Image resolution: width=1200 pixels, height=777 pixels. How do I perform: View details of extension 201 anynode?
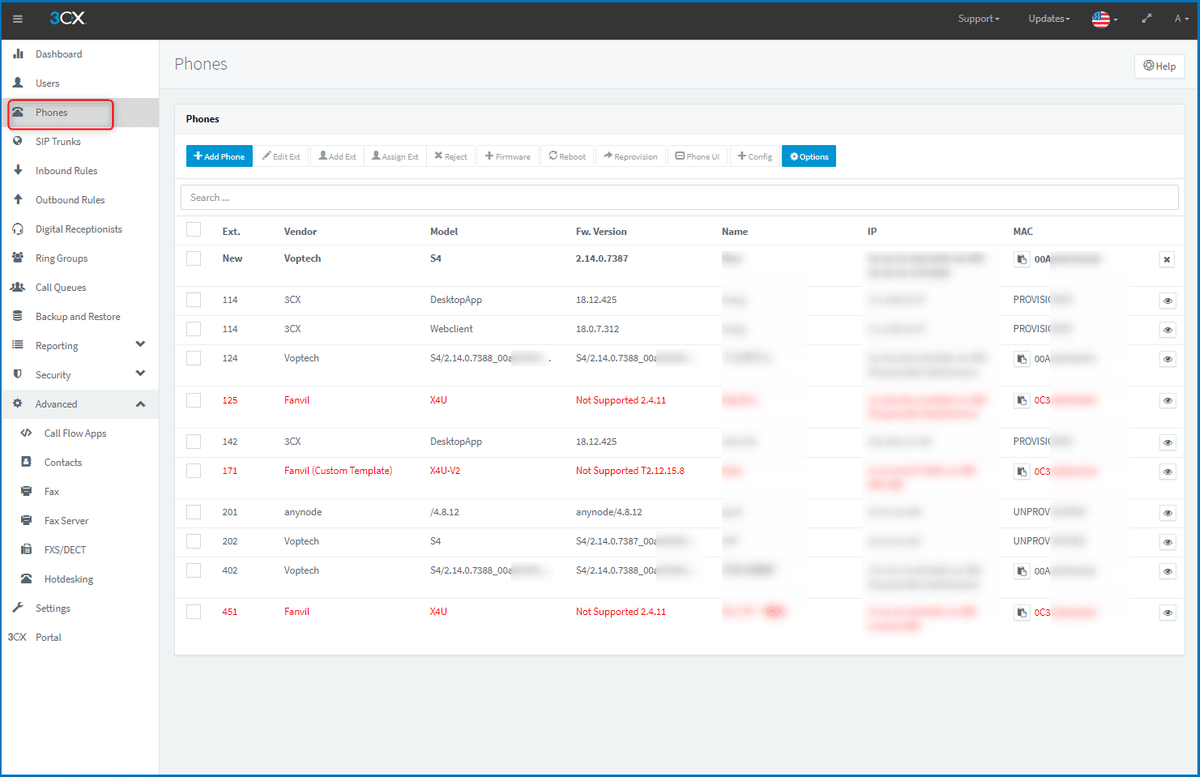(1167, 513)
